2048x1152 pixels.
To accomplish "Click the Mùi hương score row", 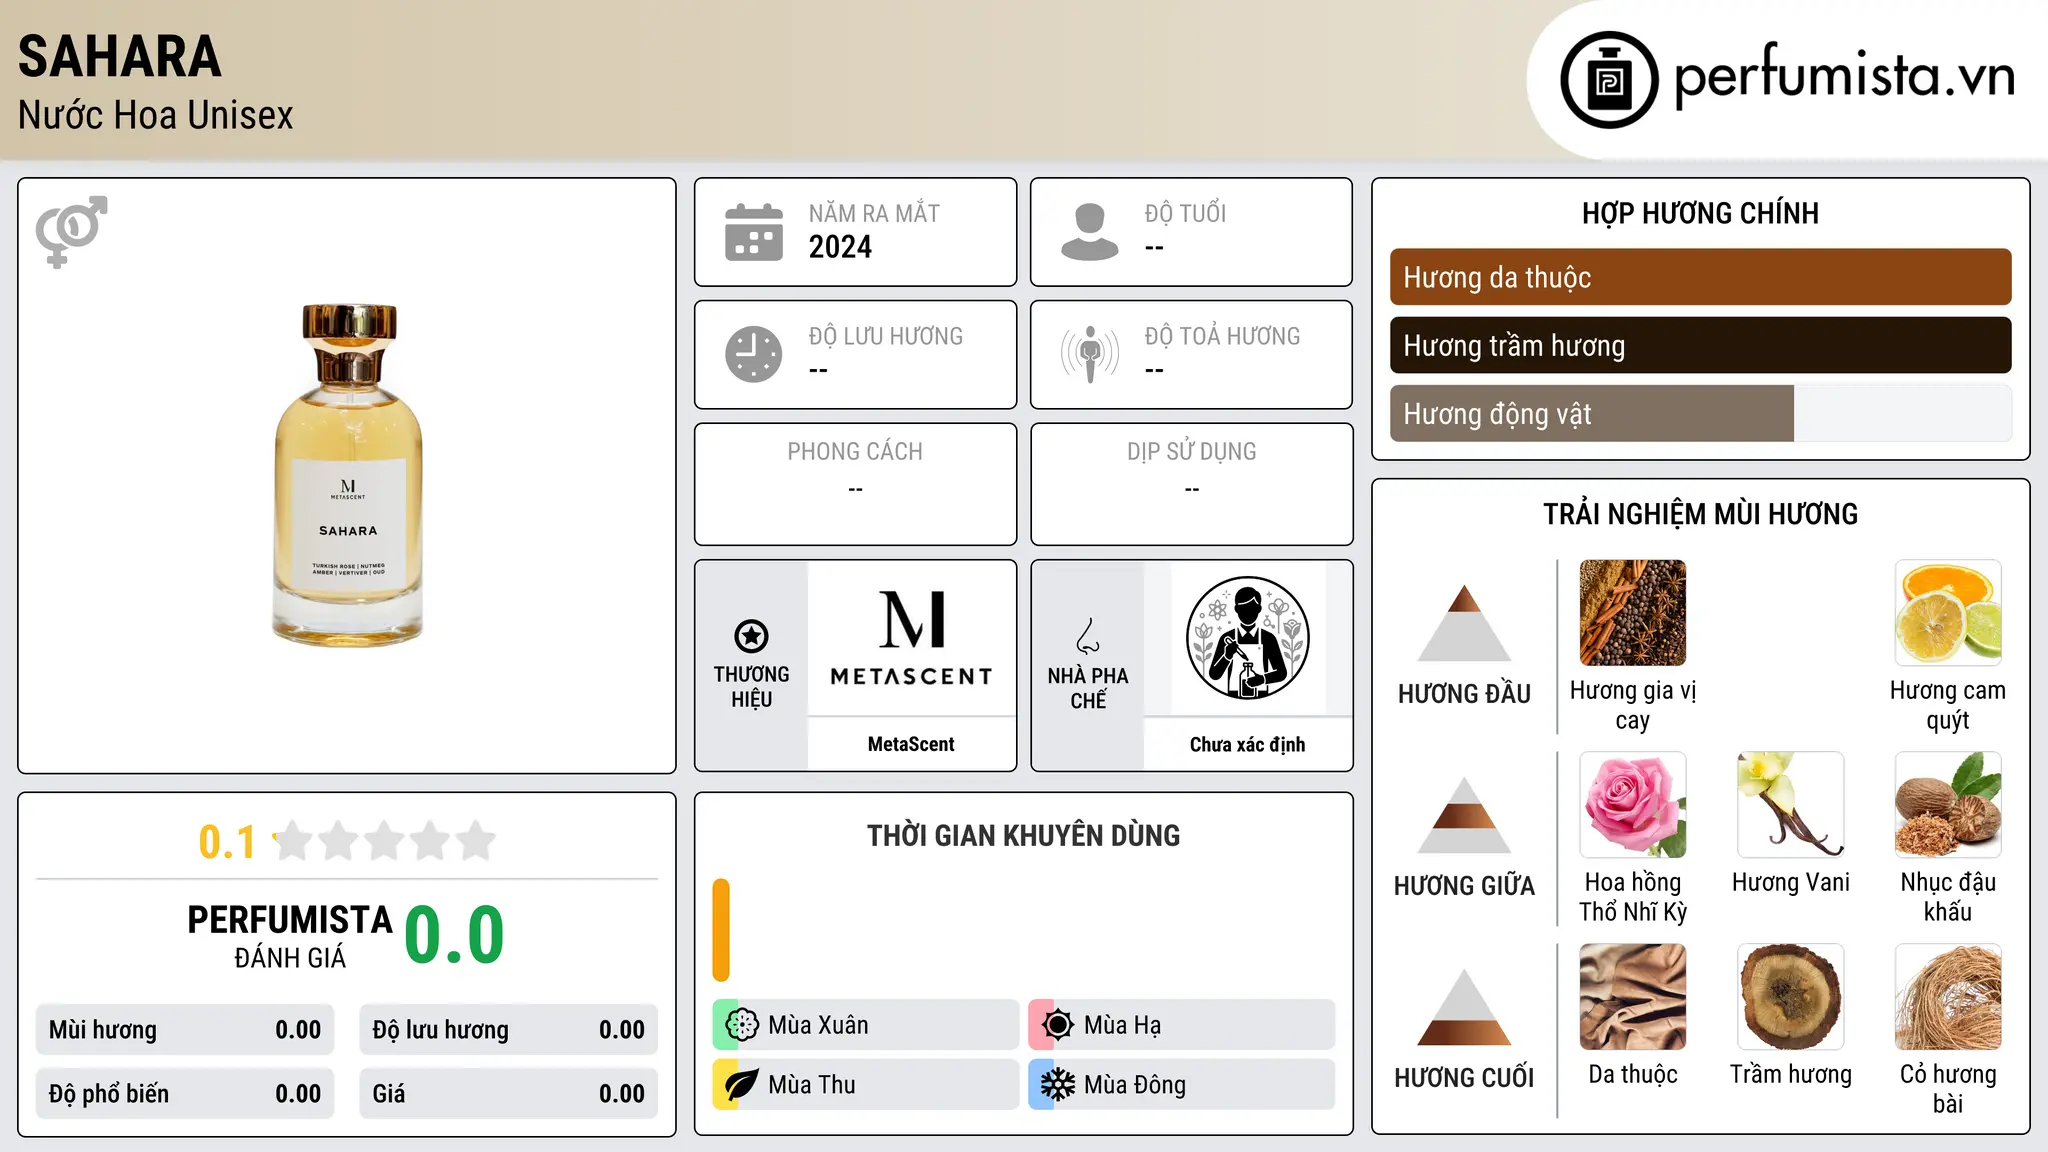I will (x=185, y=1030).
